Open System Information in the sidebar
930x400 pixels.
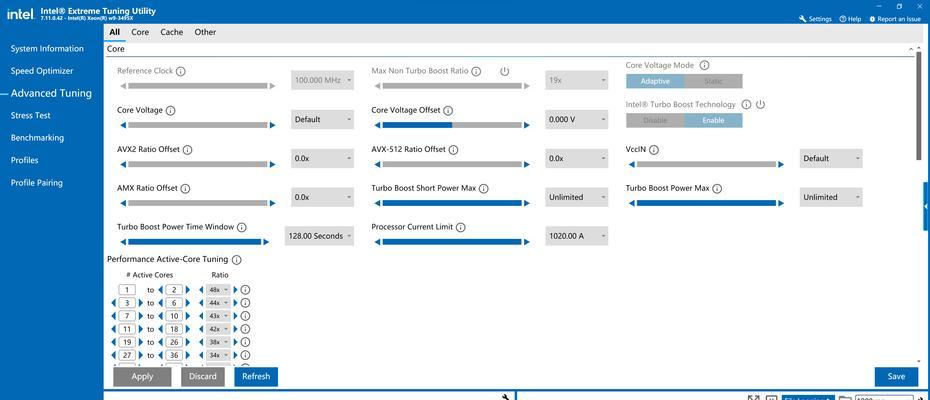click(47, 49)
